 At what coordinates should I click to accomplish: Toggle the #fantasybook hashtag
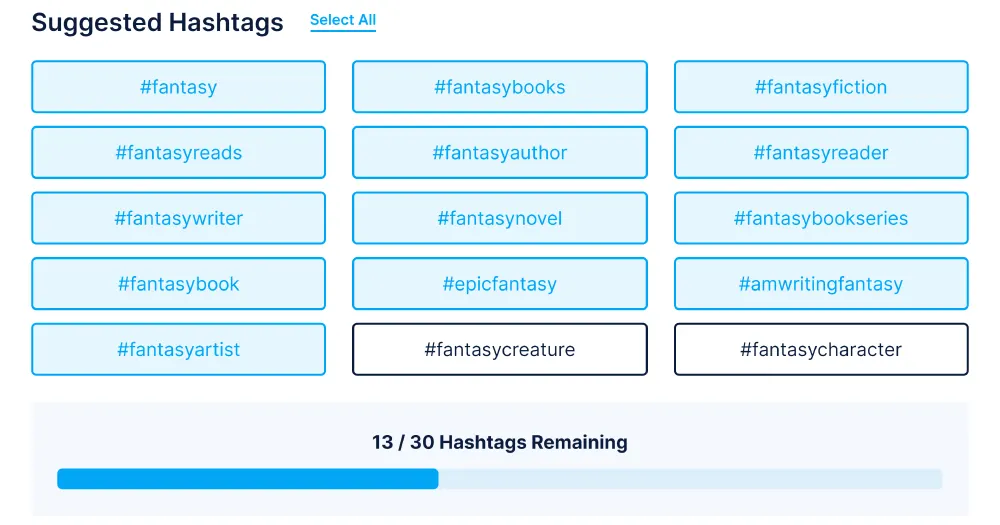pos(179,284)
